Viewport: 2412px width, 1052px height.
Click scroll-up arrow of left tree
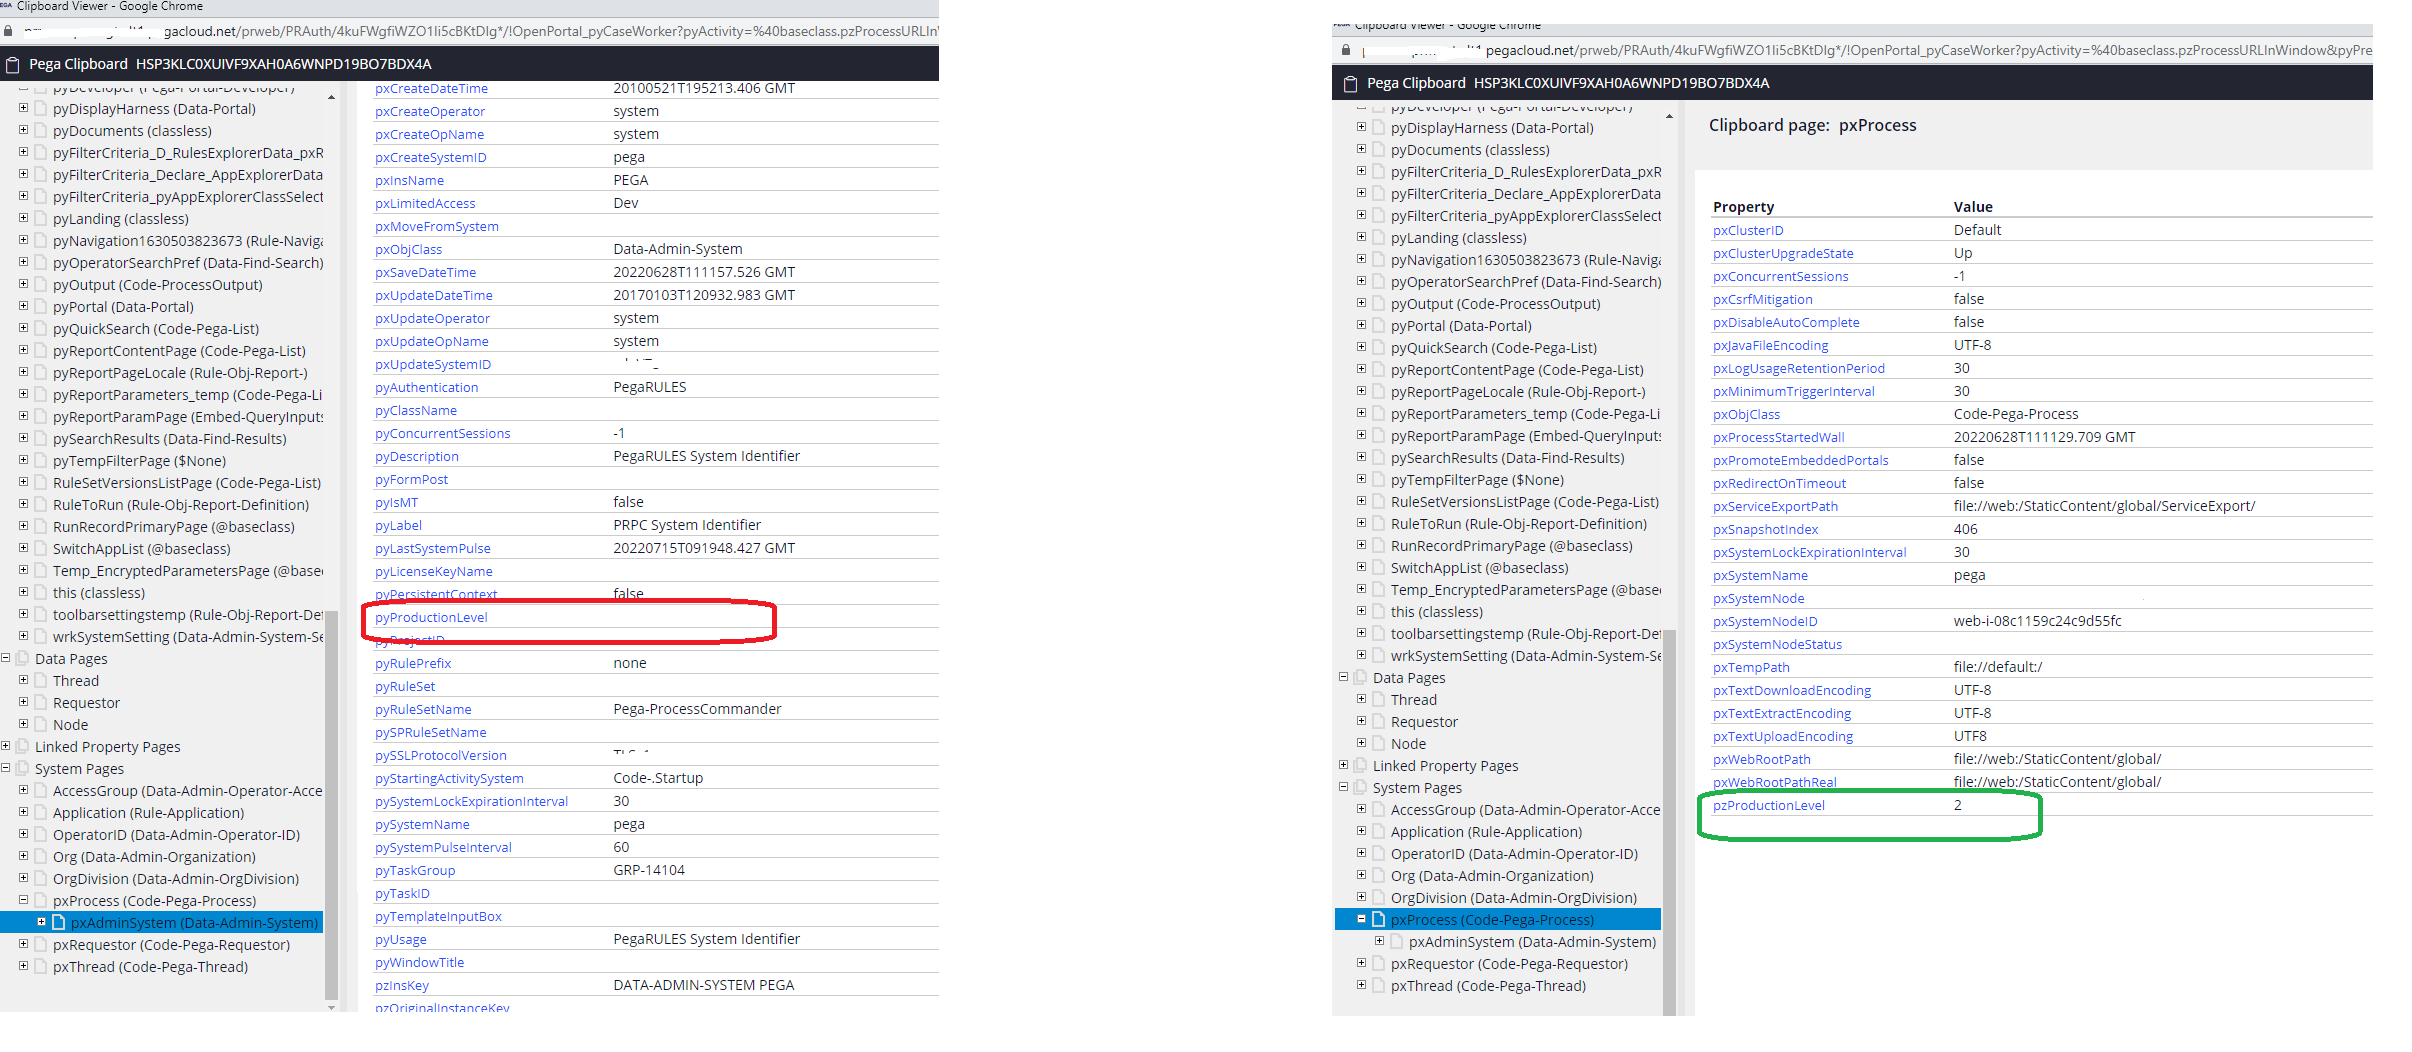coord(331,97)
